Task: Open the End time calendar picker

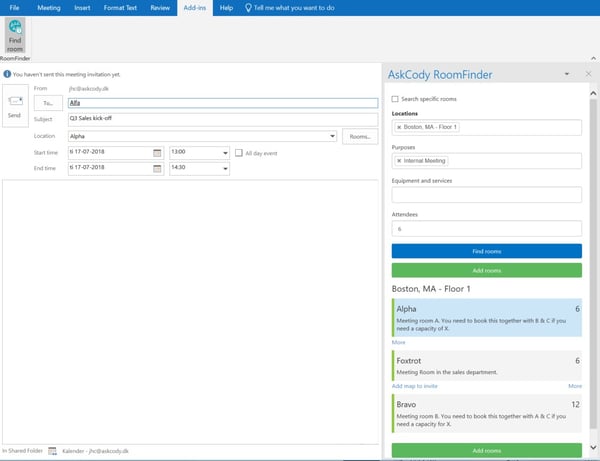Action: pos(157,168)
